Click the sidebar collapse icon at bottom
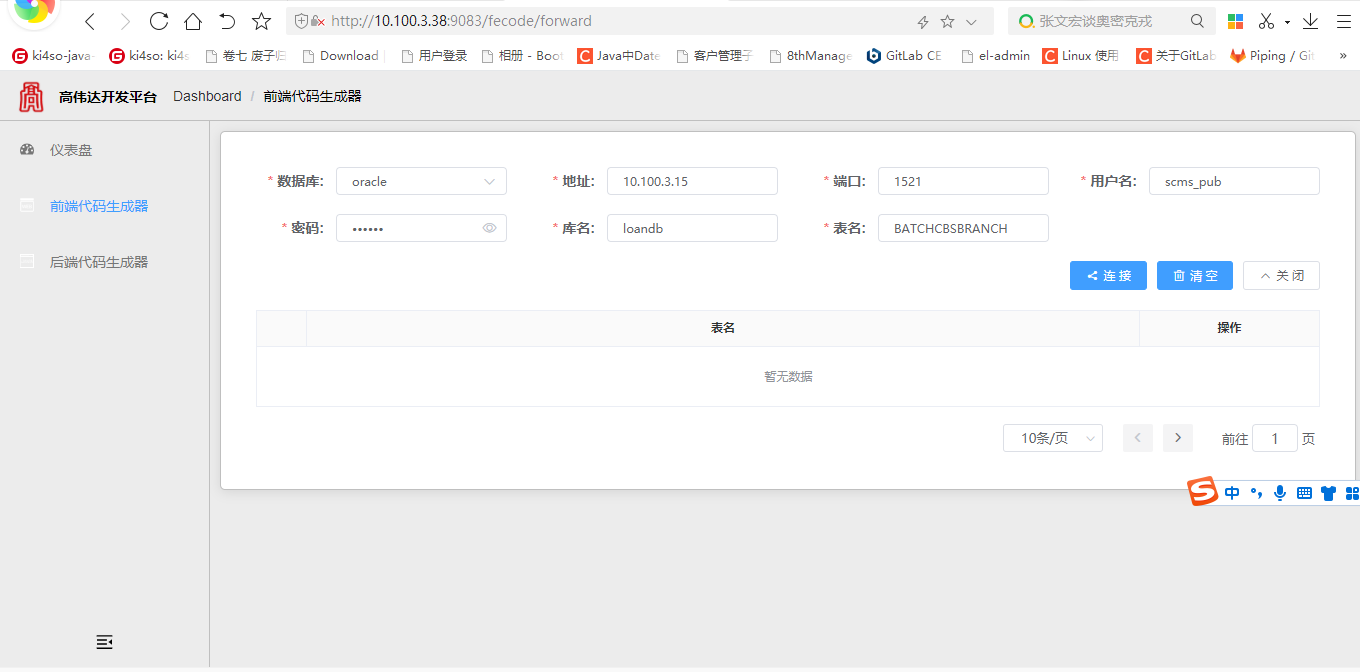Screen dimensions: 1360x672 pos(104,642)
